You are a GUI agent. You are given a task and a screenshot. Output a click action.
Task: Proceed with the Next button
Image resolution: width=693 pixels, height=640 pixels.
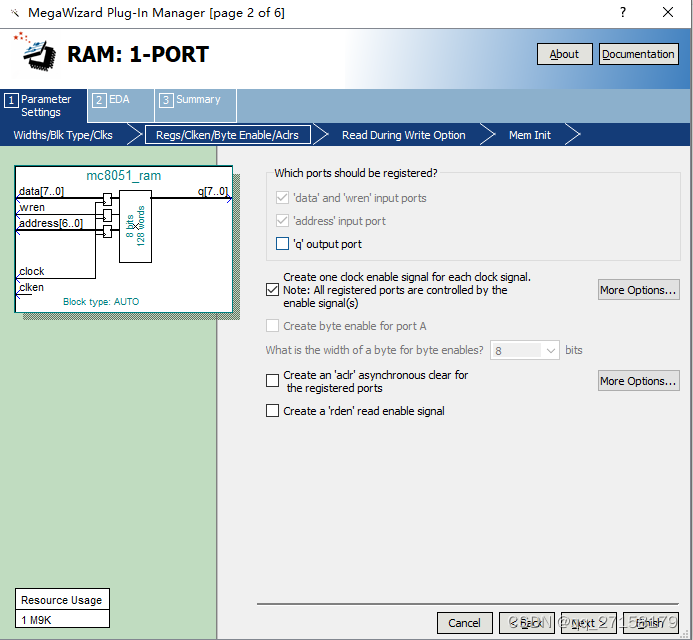click(x=589, y=623)
